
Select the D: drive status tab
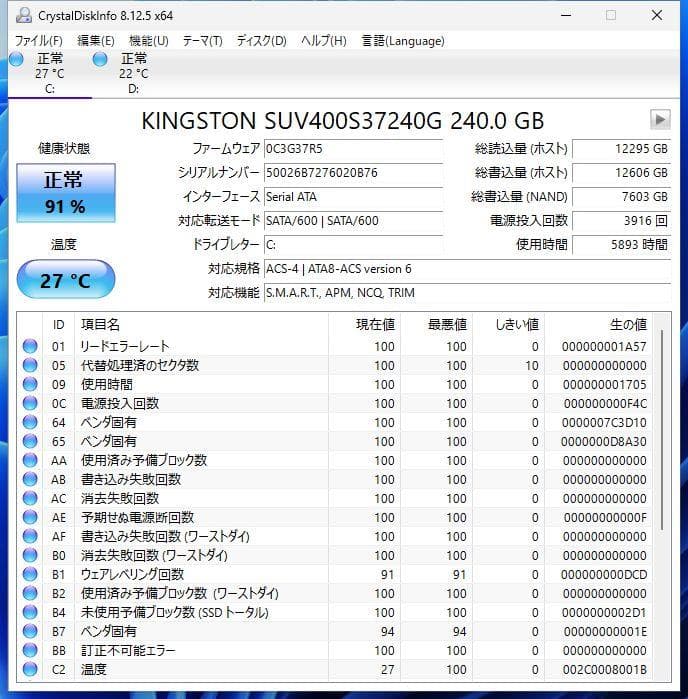(133, 73)
